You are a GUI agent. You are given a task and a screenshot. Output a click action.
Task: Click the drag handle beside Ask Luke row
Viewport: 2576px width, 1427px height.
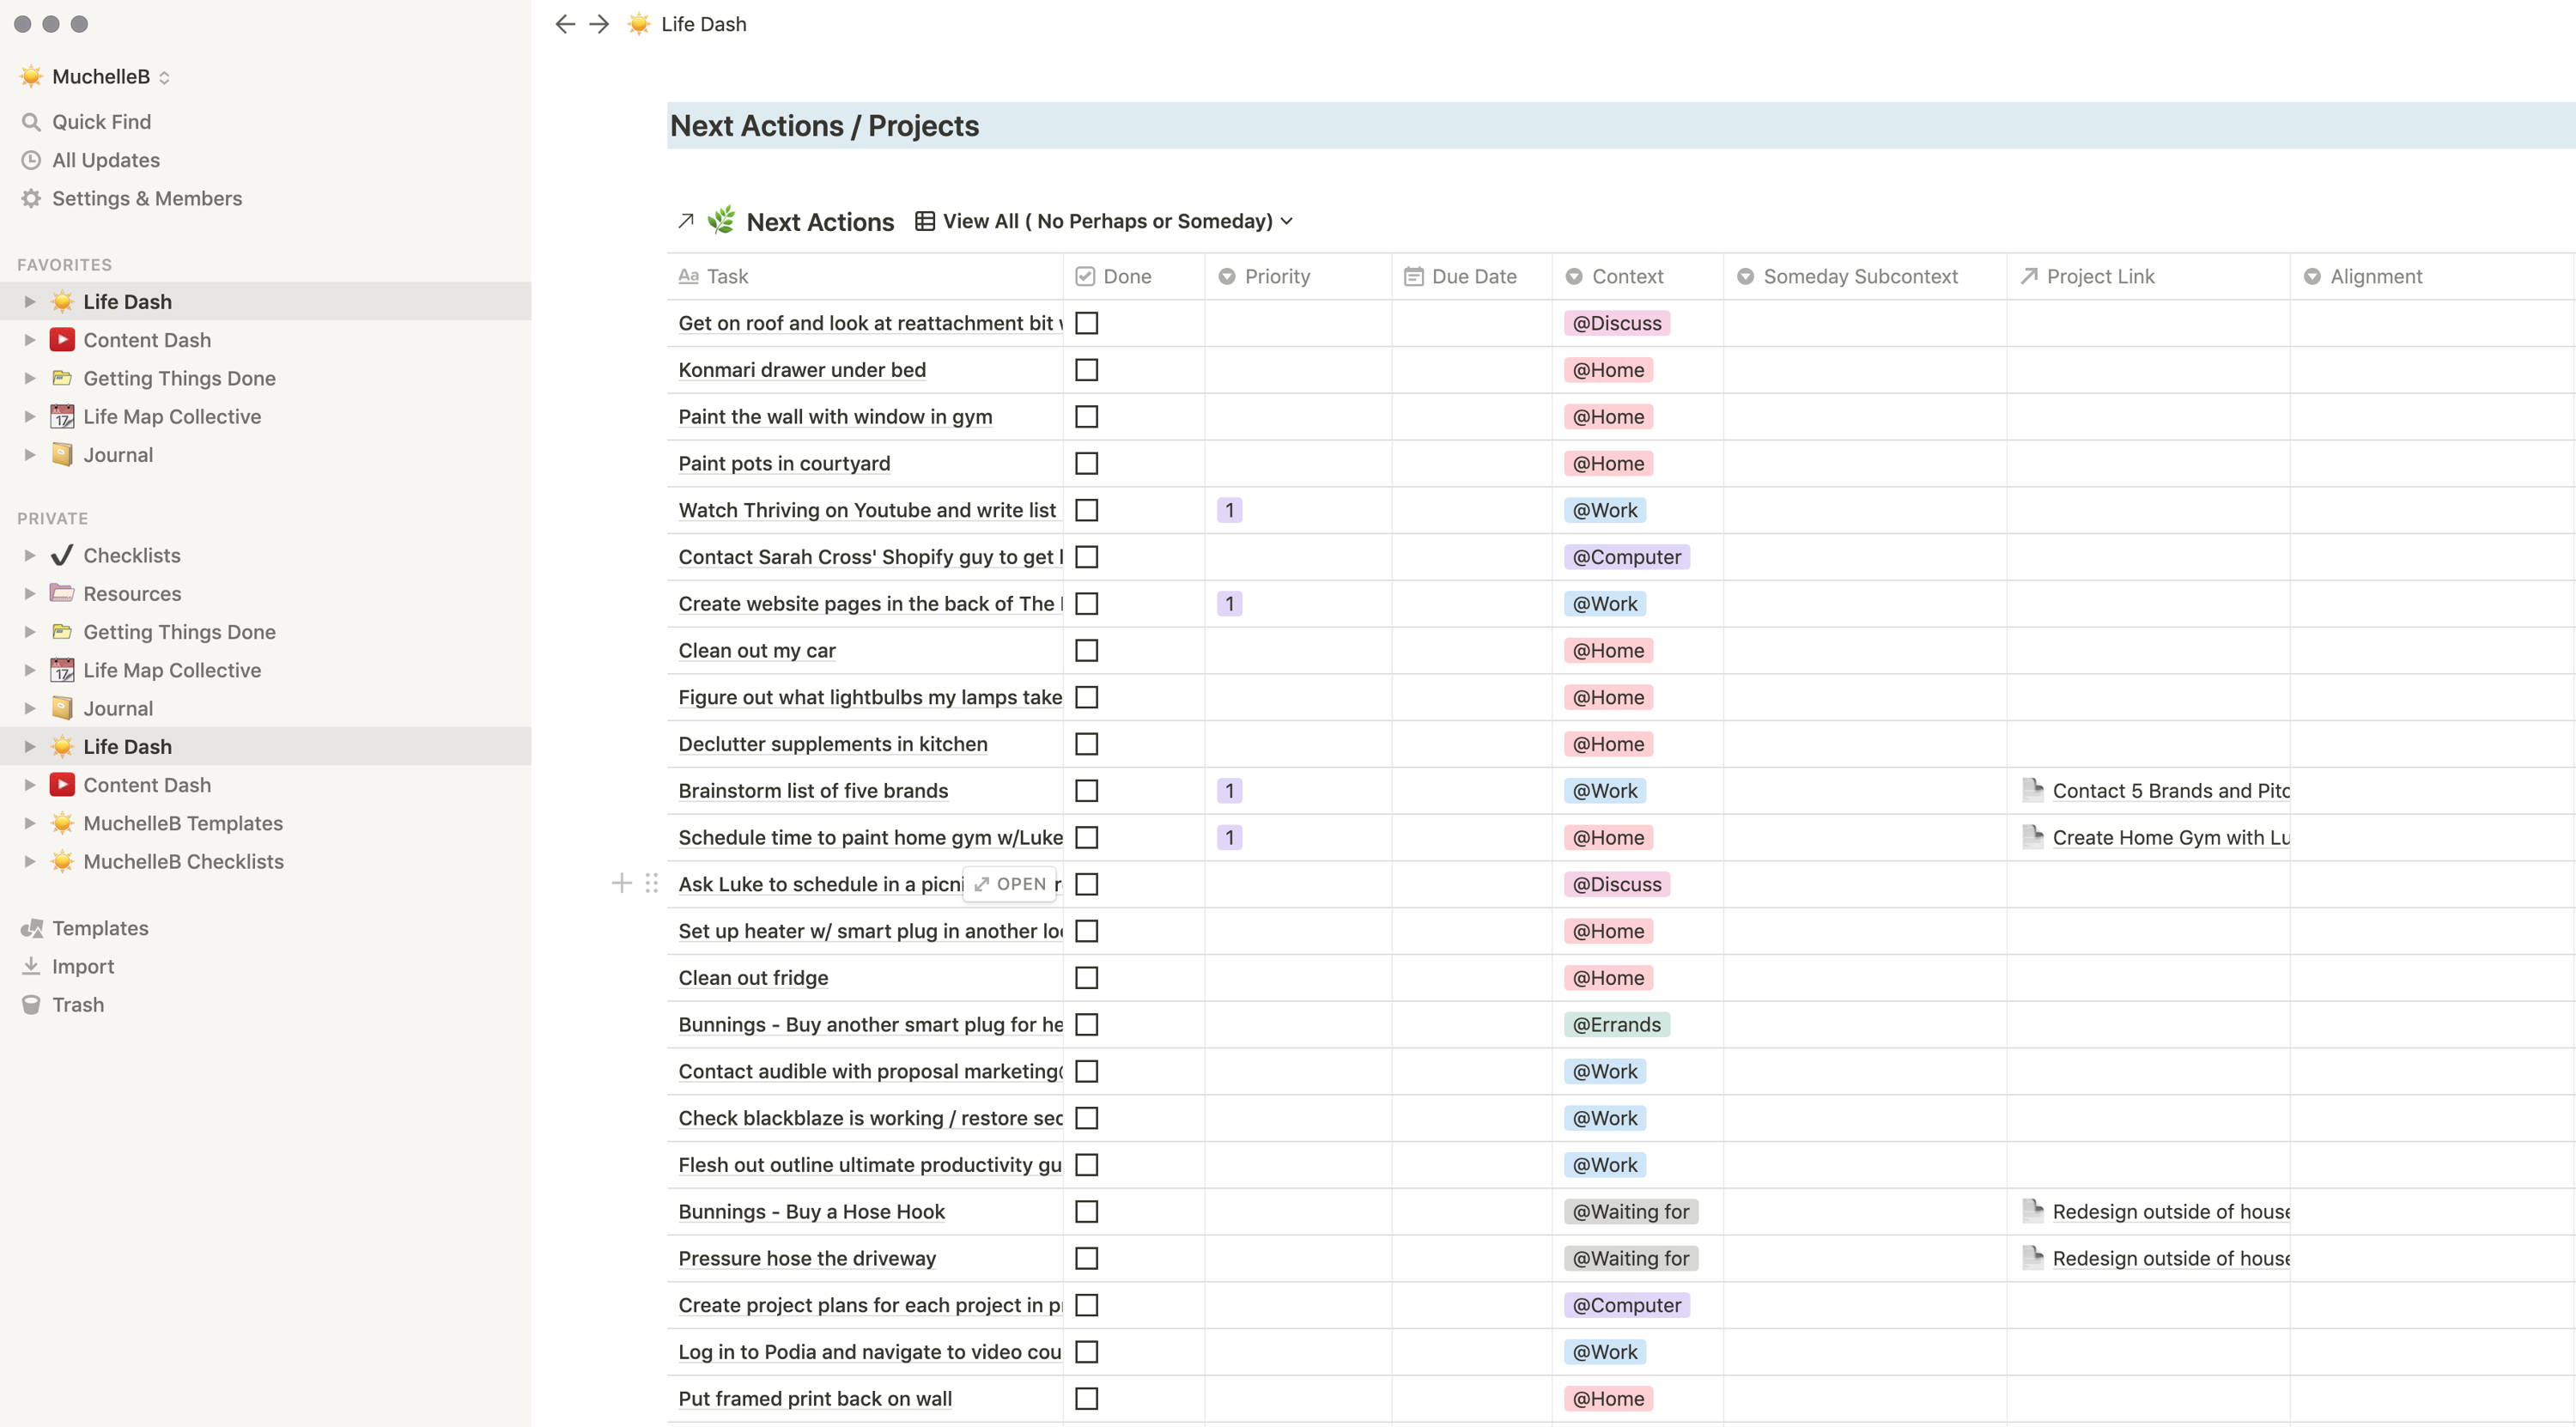(x=652, y=883)
